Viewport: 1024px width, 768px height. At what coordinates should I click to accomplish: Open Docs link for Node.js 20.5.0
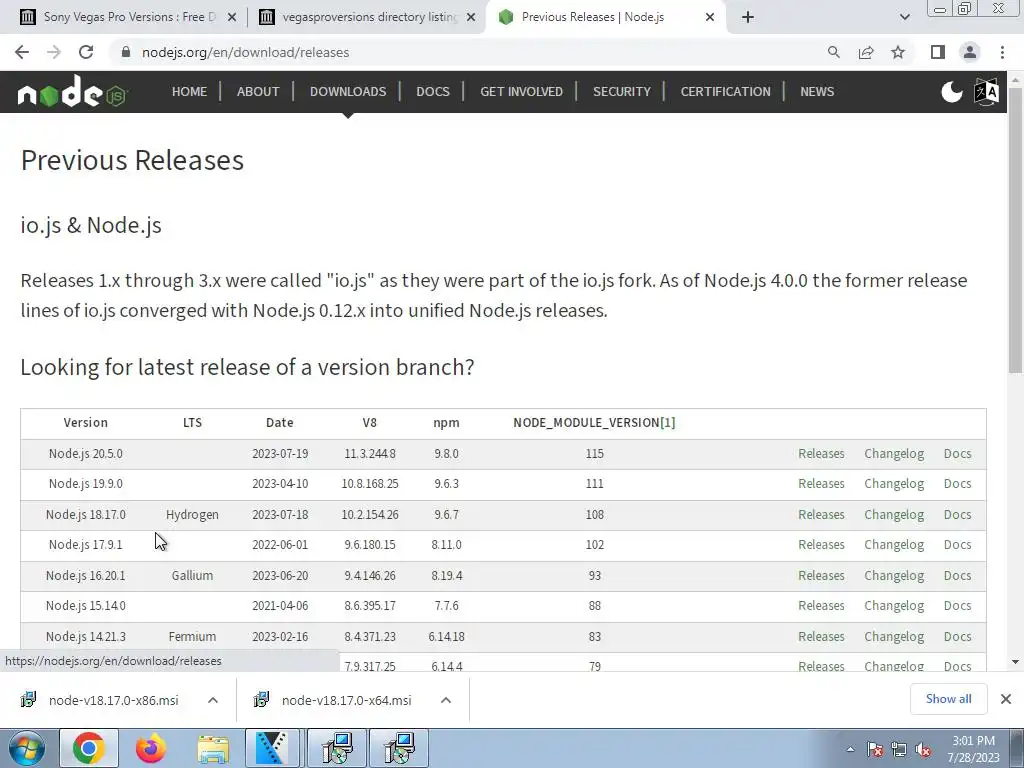957,453
